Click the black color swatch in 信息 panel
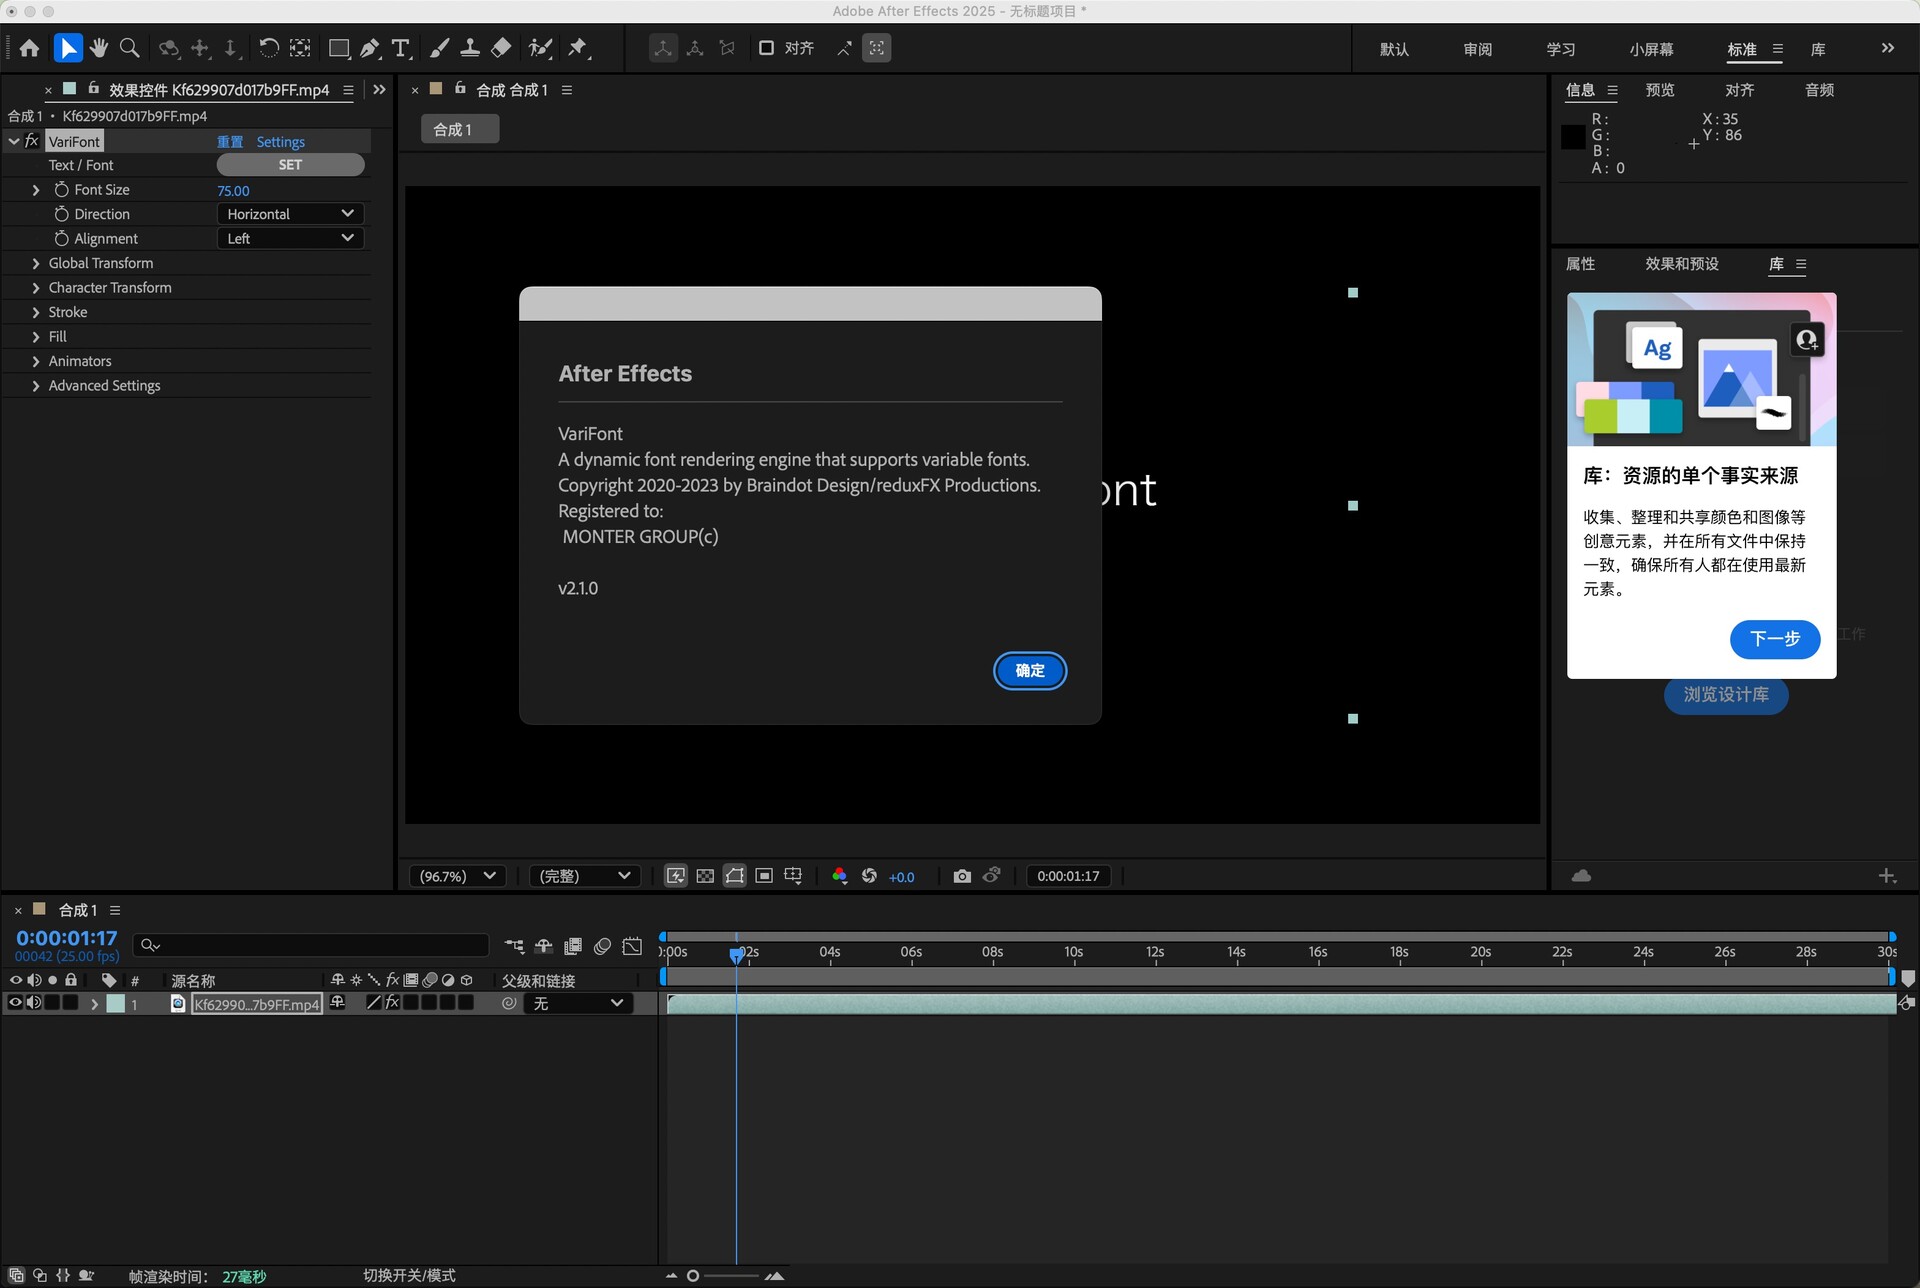This screenshot has height=1288, width=1920. [1573, 137]
